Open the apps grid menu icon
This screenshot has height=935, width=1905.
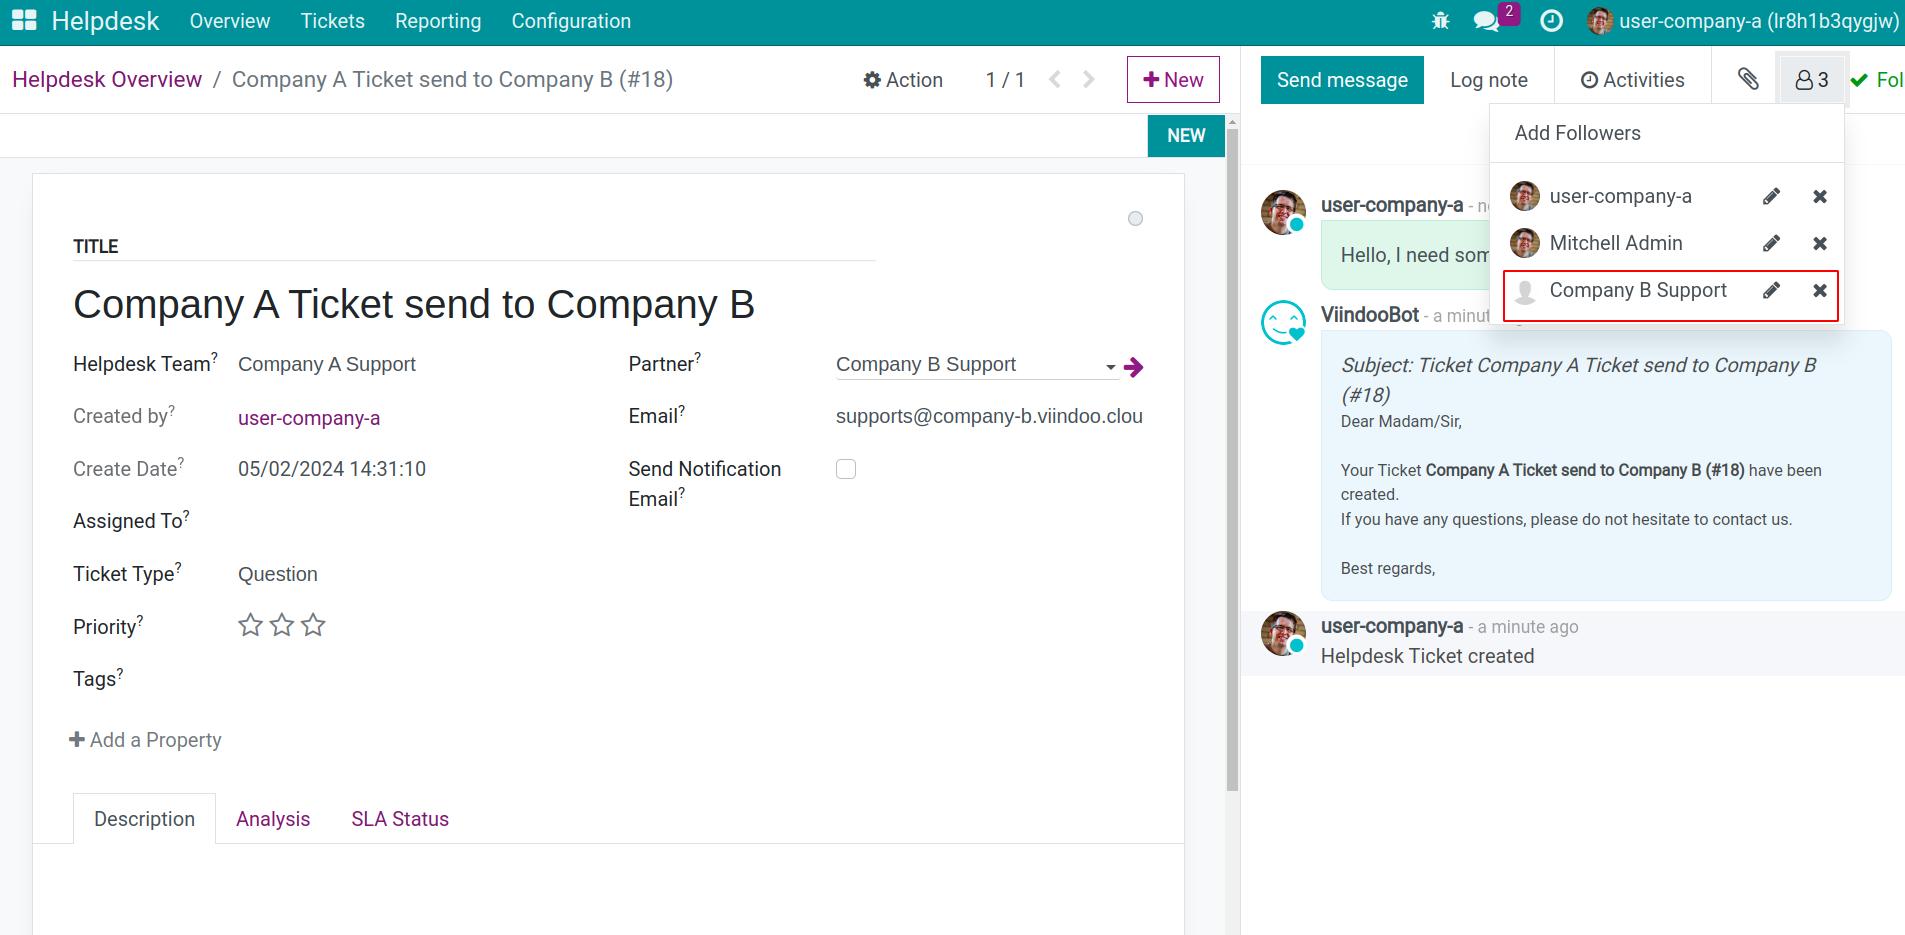(x=24, y=21)
